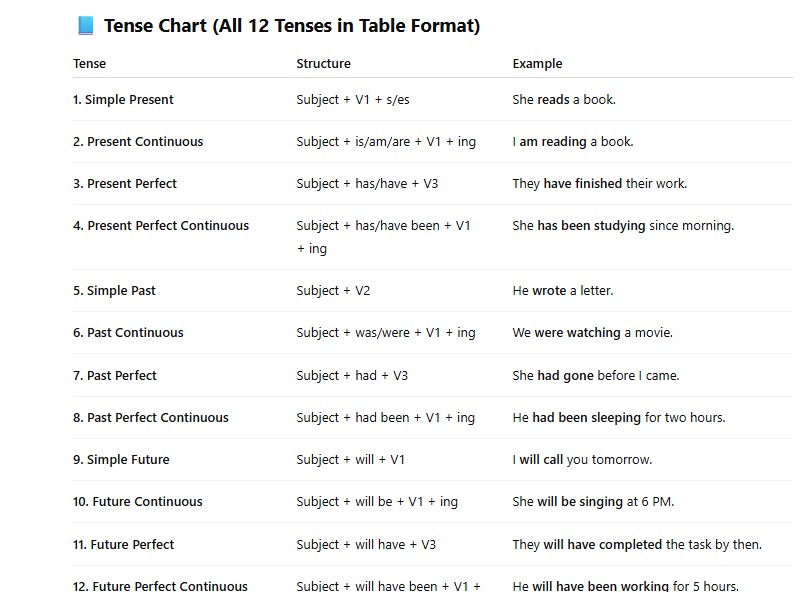
Task: Click the 6. Past Continuous row label
Action: (x=128, y=333)
